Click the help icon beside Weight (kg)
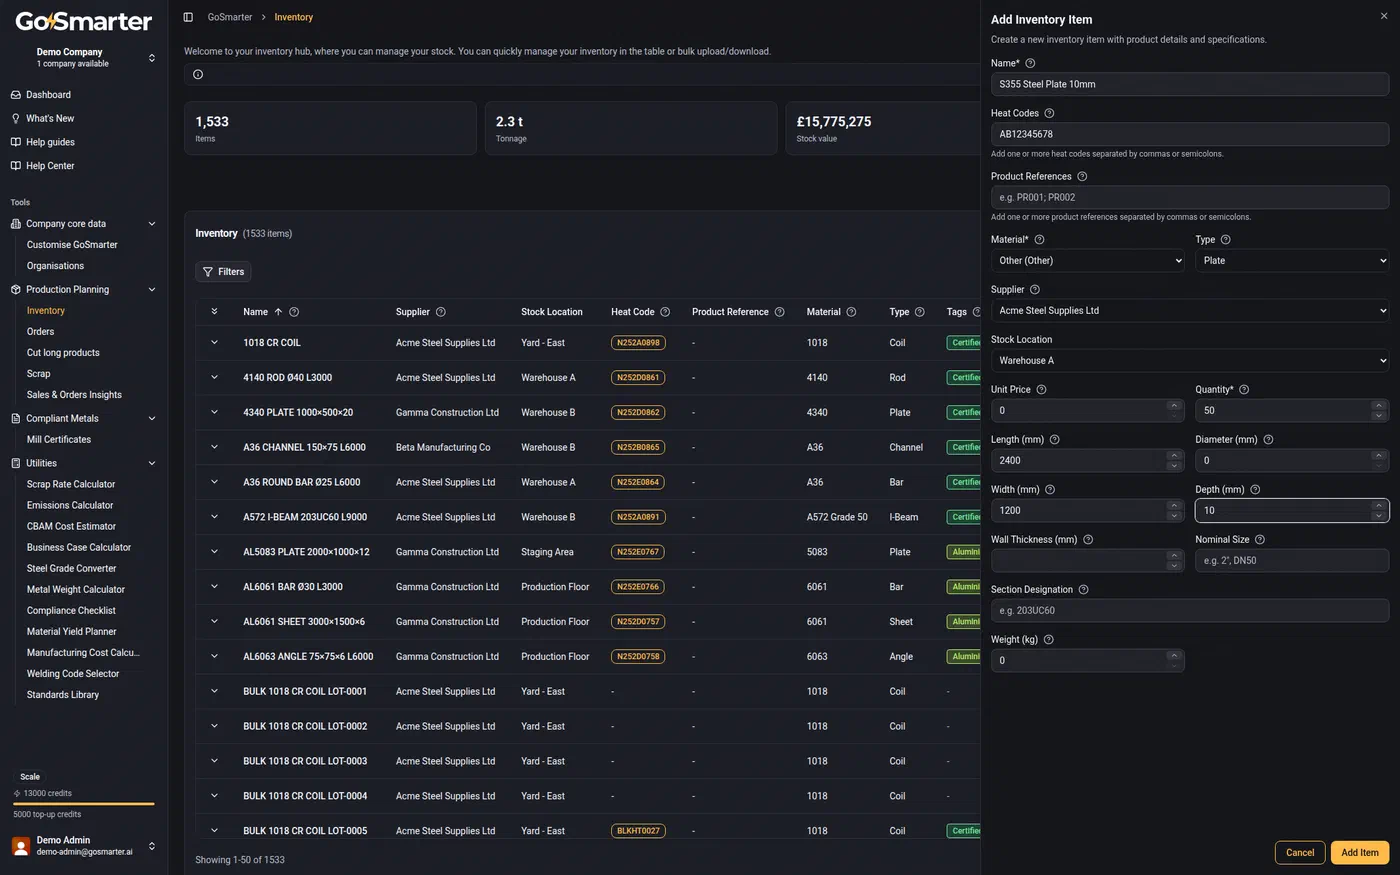Image resolution: width=1400 pixels, height=875 pixels. (x=1048, y=639)
